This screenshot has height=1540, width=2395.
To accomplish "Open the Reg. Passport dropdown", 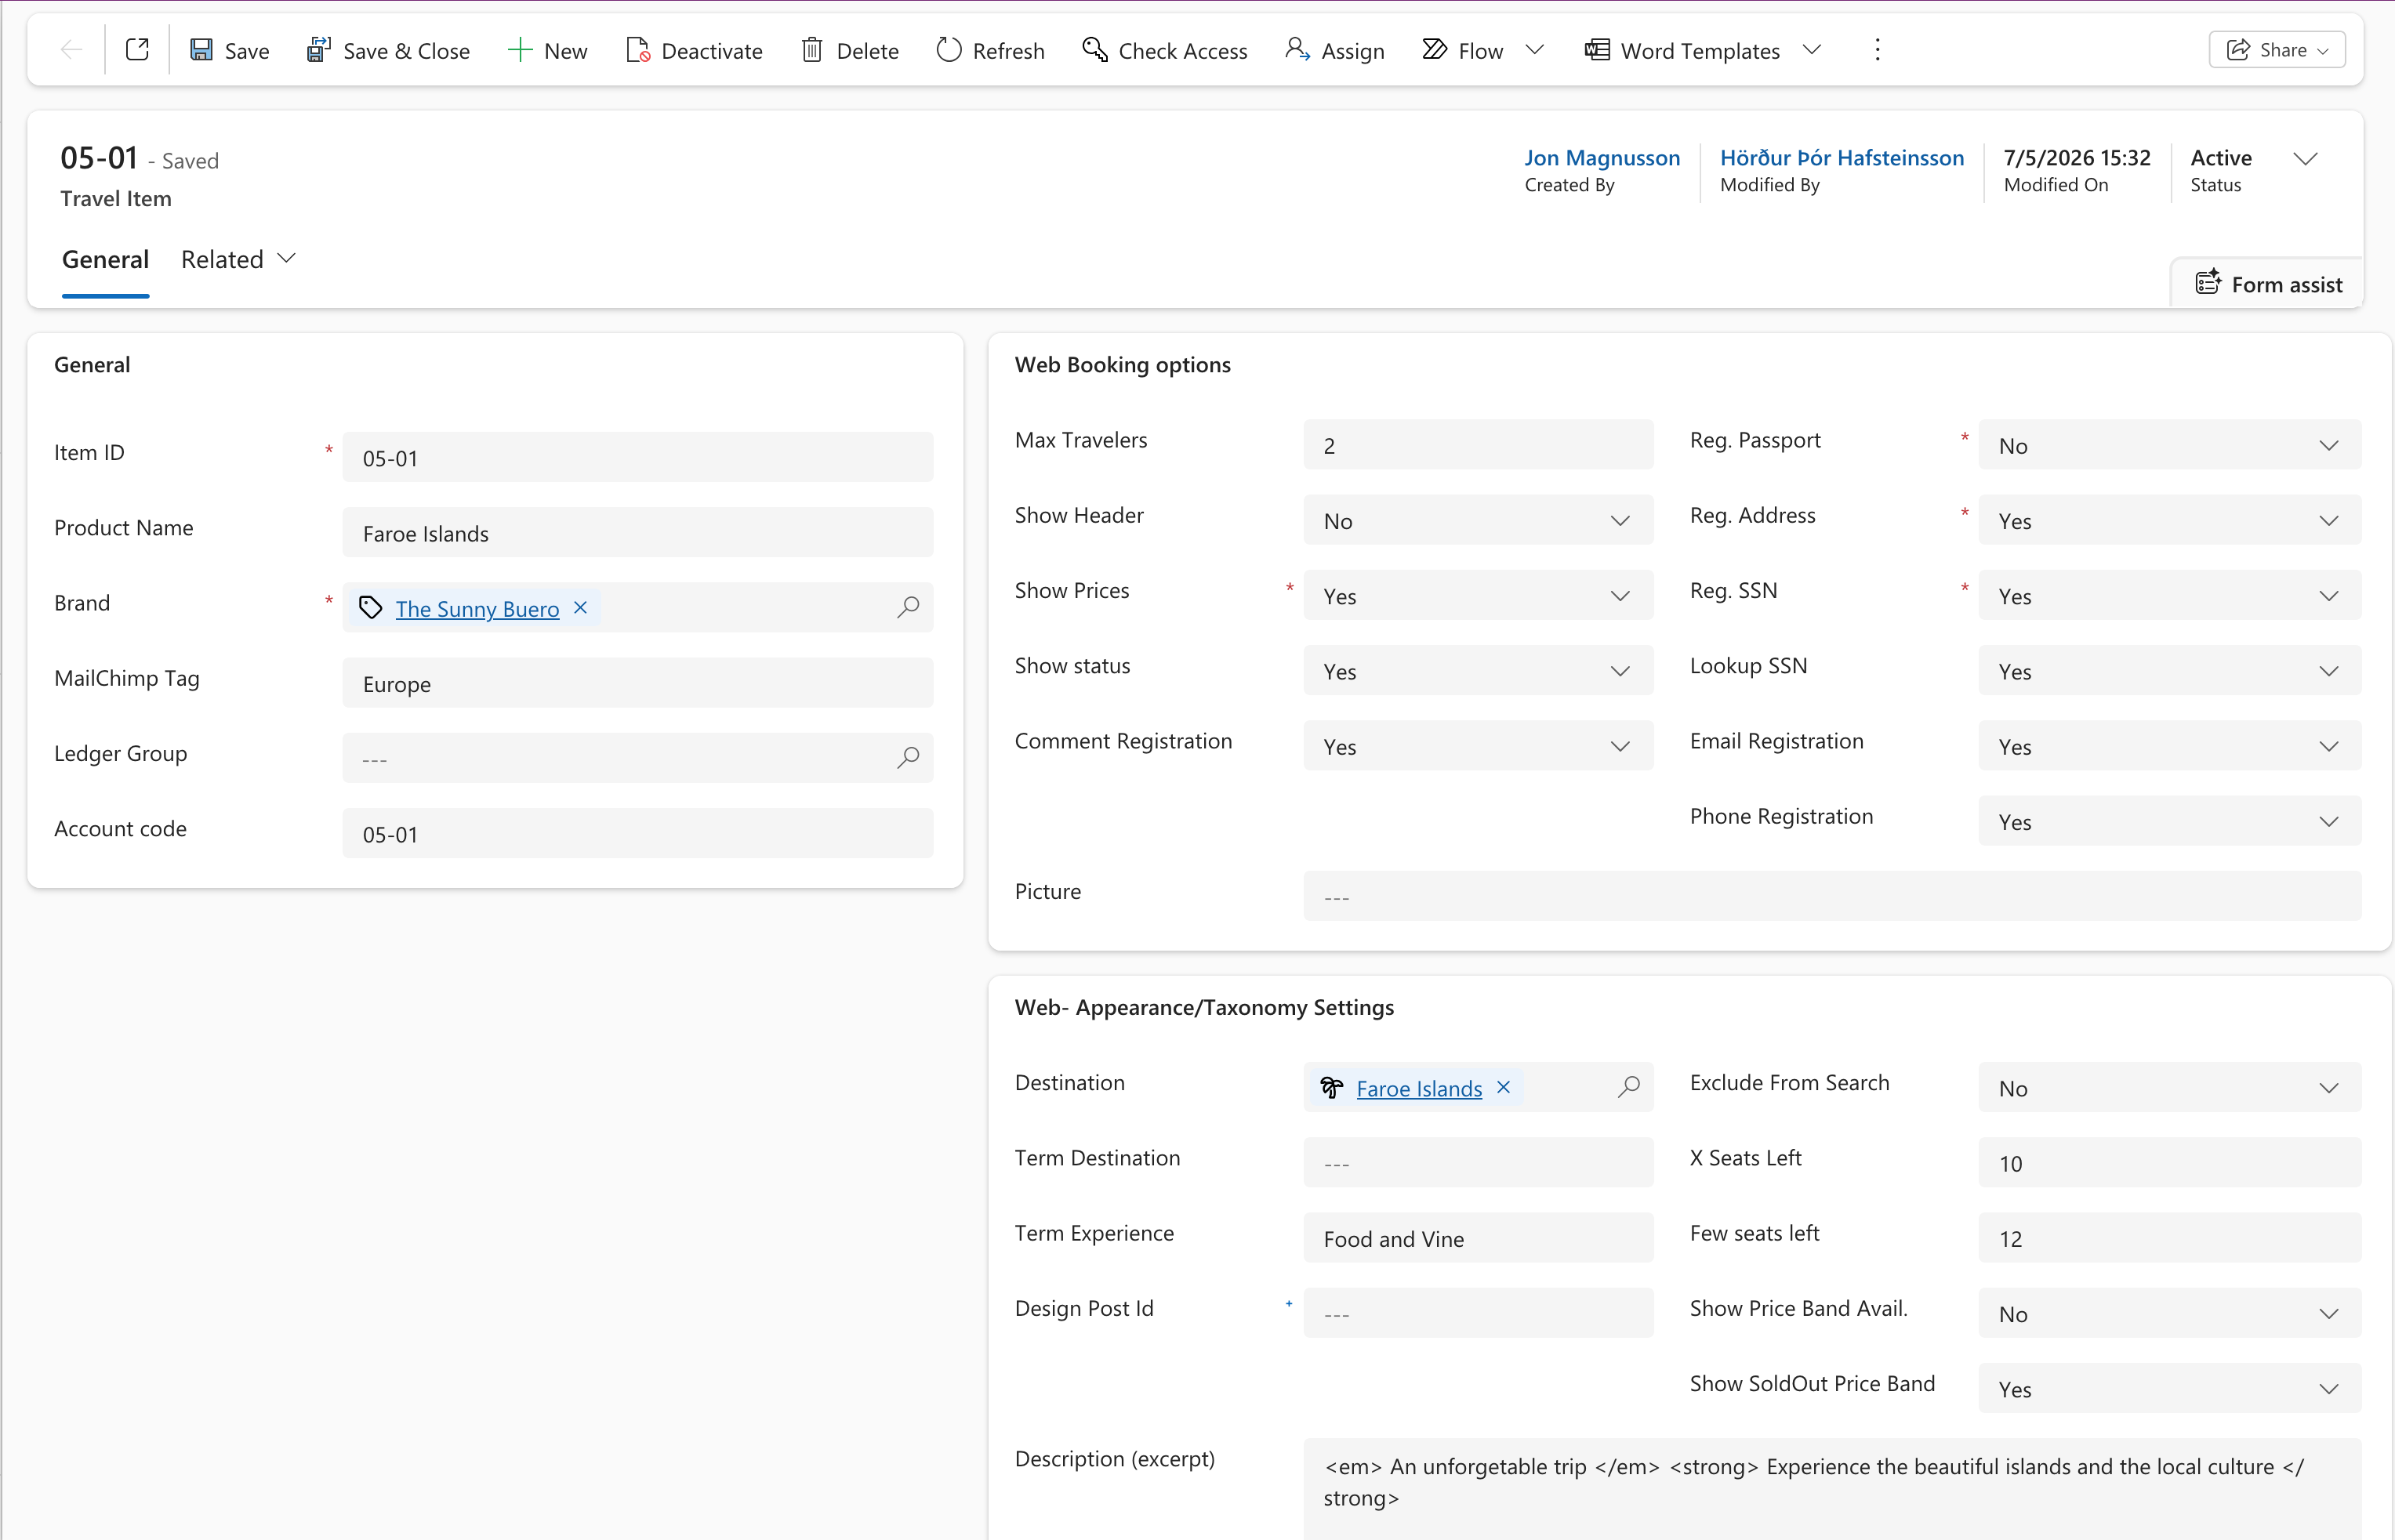I will (x=2169, y=446).
